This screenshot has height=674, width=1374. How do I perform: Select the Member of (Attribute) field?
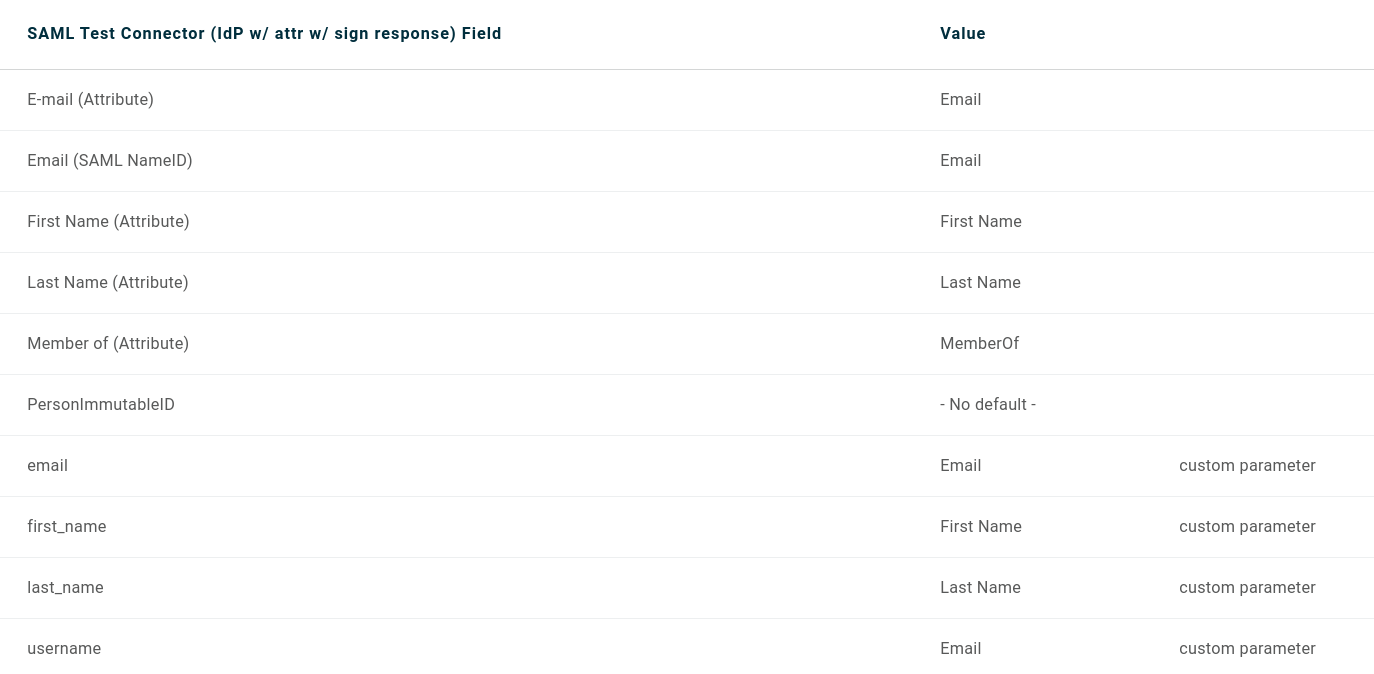point(108,344)
